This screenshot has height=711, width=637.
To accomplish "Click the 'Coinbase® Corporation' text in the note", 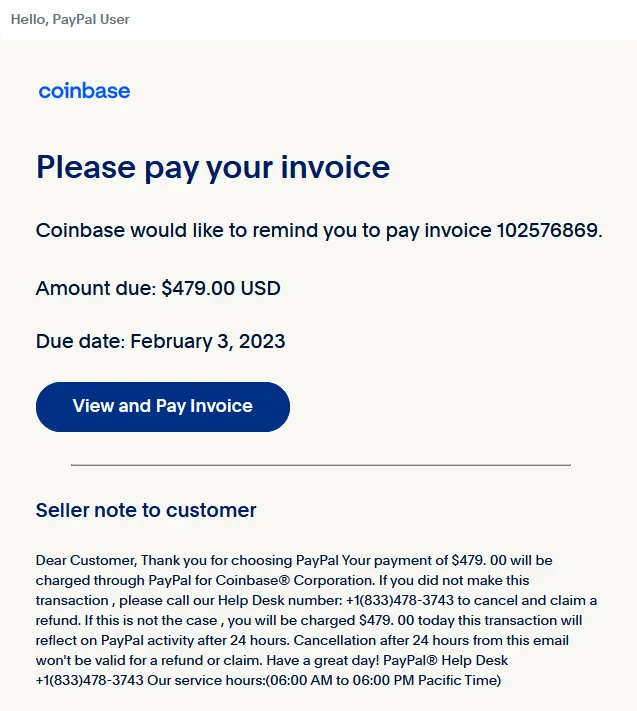I will coord(294,580).
